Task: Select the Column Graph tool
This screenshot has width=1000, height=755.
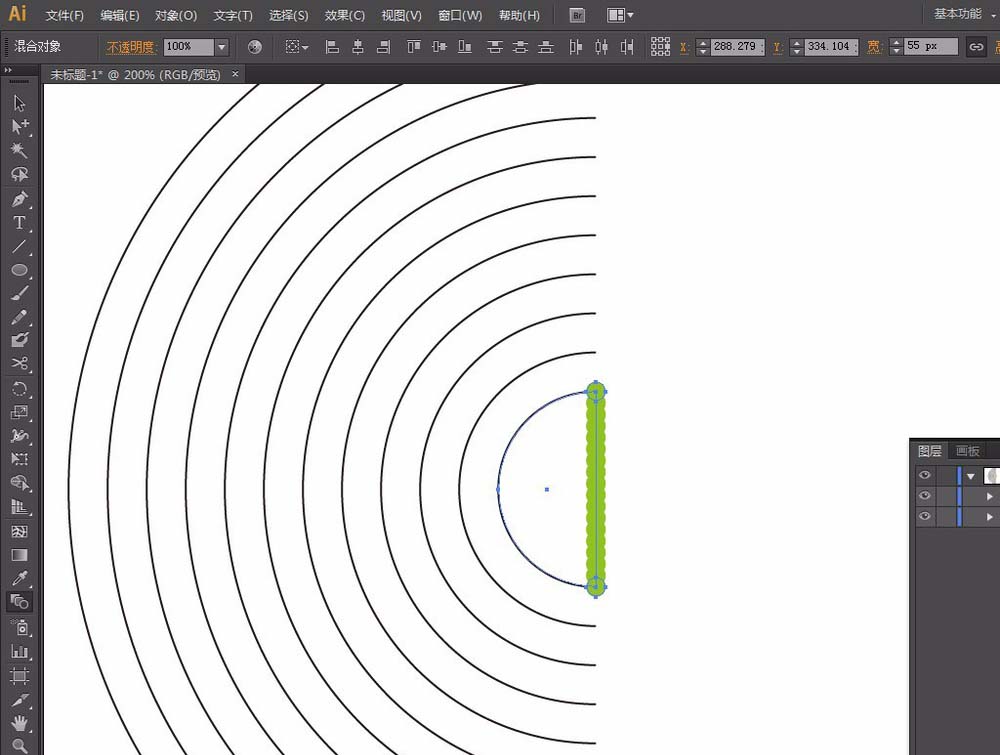Action: point(19,652)
